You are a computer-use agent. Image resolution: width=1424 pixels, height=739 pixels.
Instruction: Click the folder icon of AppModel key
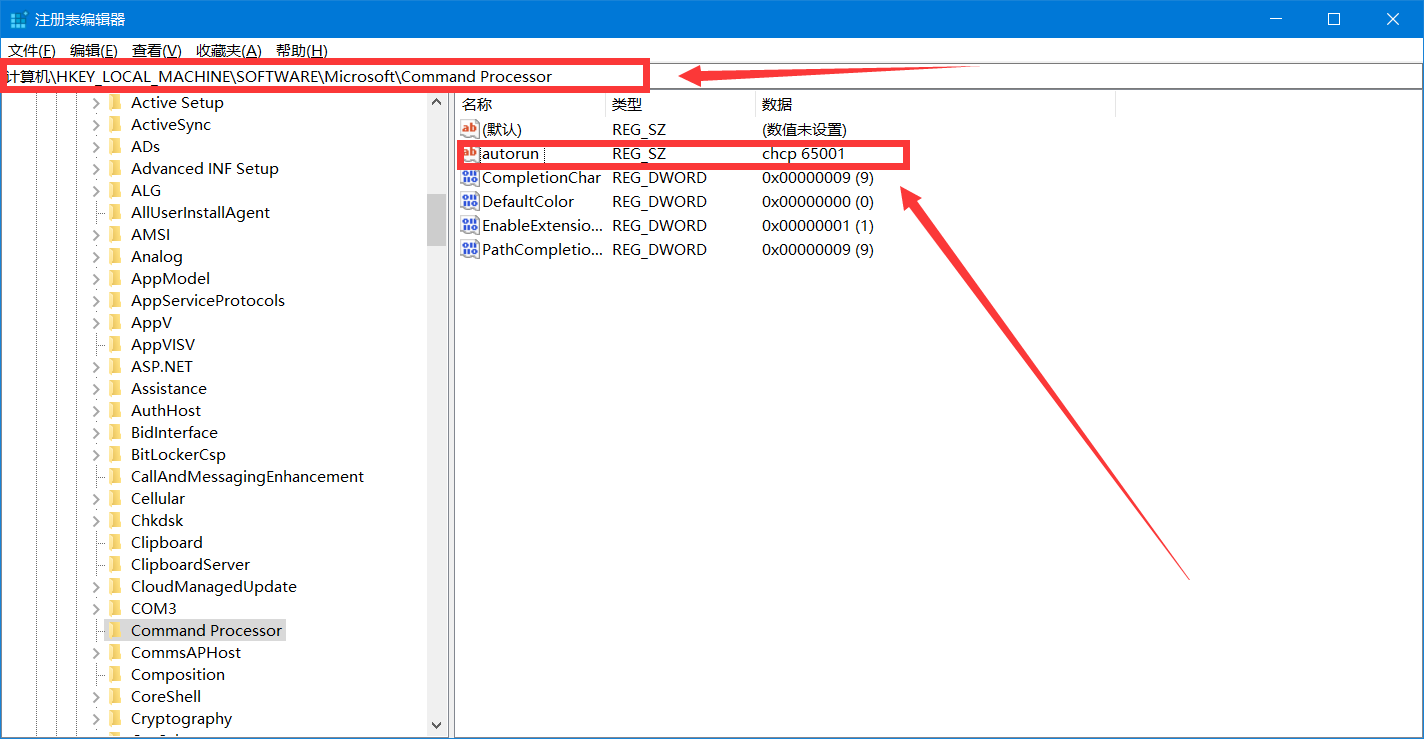pos(115,278)
